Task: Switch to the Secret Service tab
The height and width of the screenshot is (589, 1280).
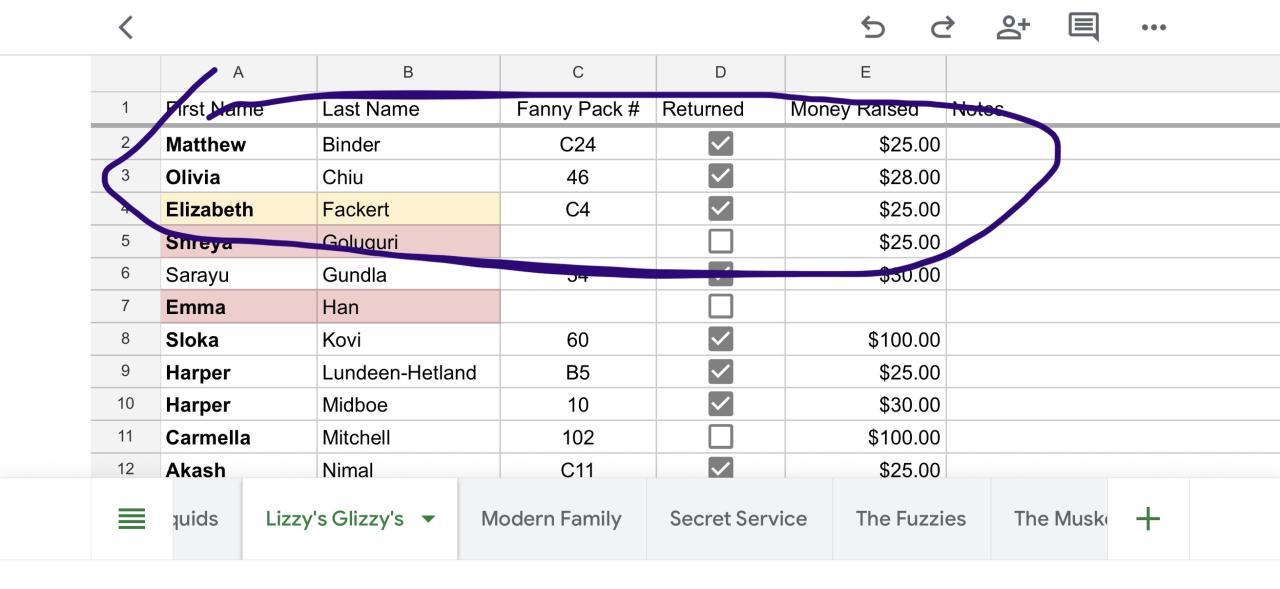Action: coord(738,518)
